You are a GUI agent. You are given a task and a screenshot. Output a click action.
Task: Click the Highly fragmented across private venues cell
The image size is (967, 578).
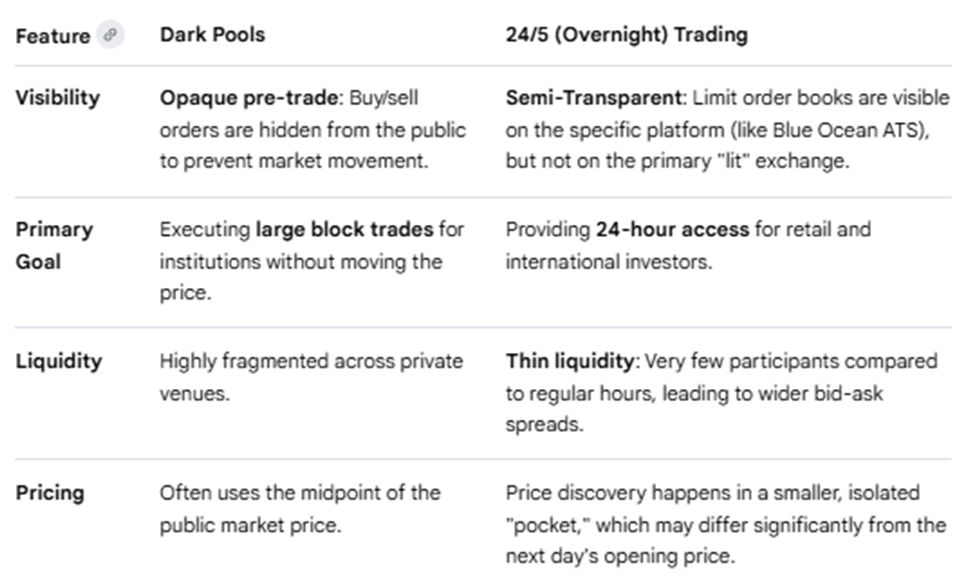pos(311,376)
